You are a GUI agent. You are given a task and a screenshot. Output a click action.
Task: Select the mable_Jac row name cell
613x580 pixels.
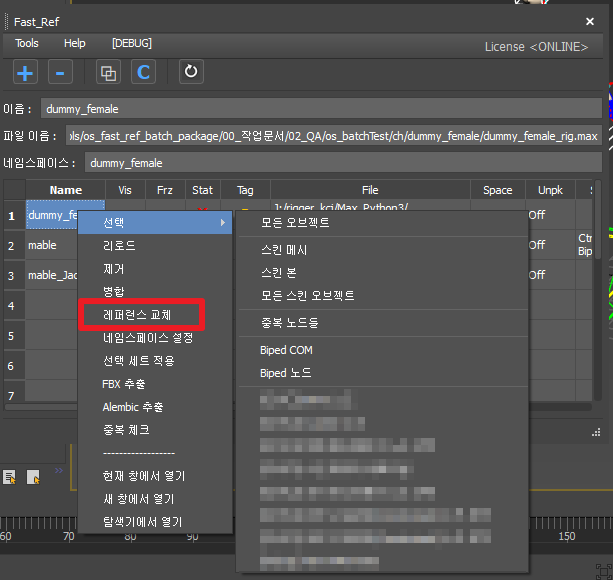(52, 275)
